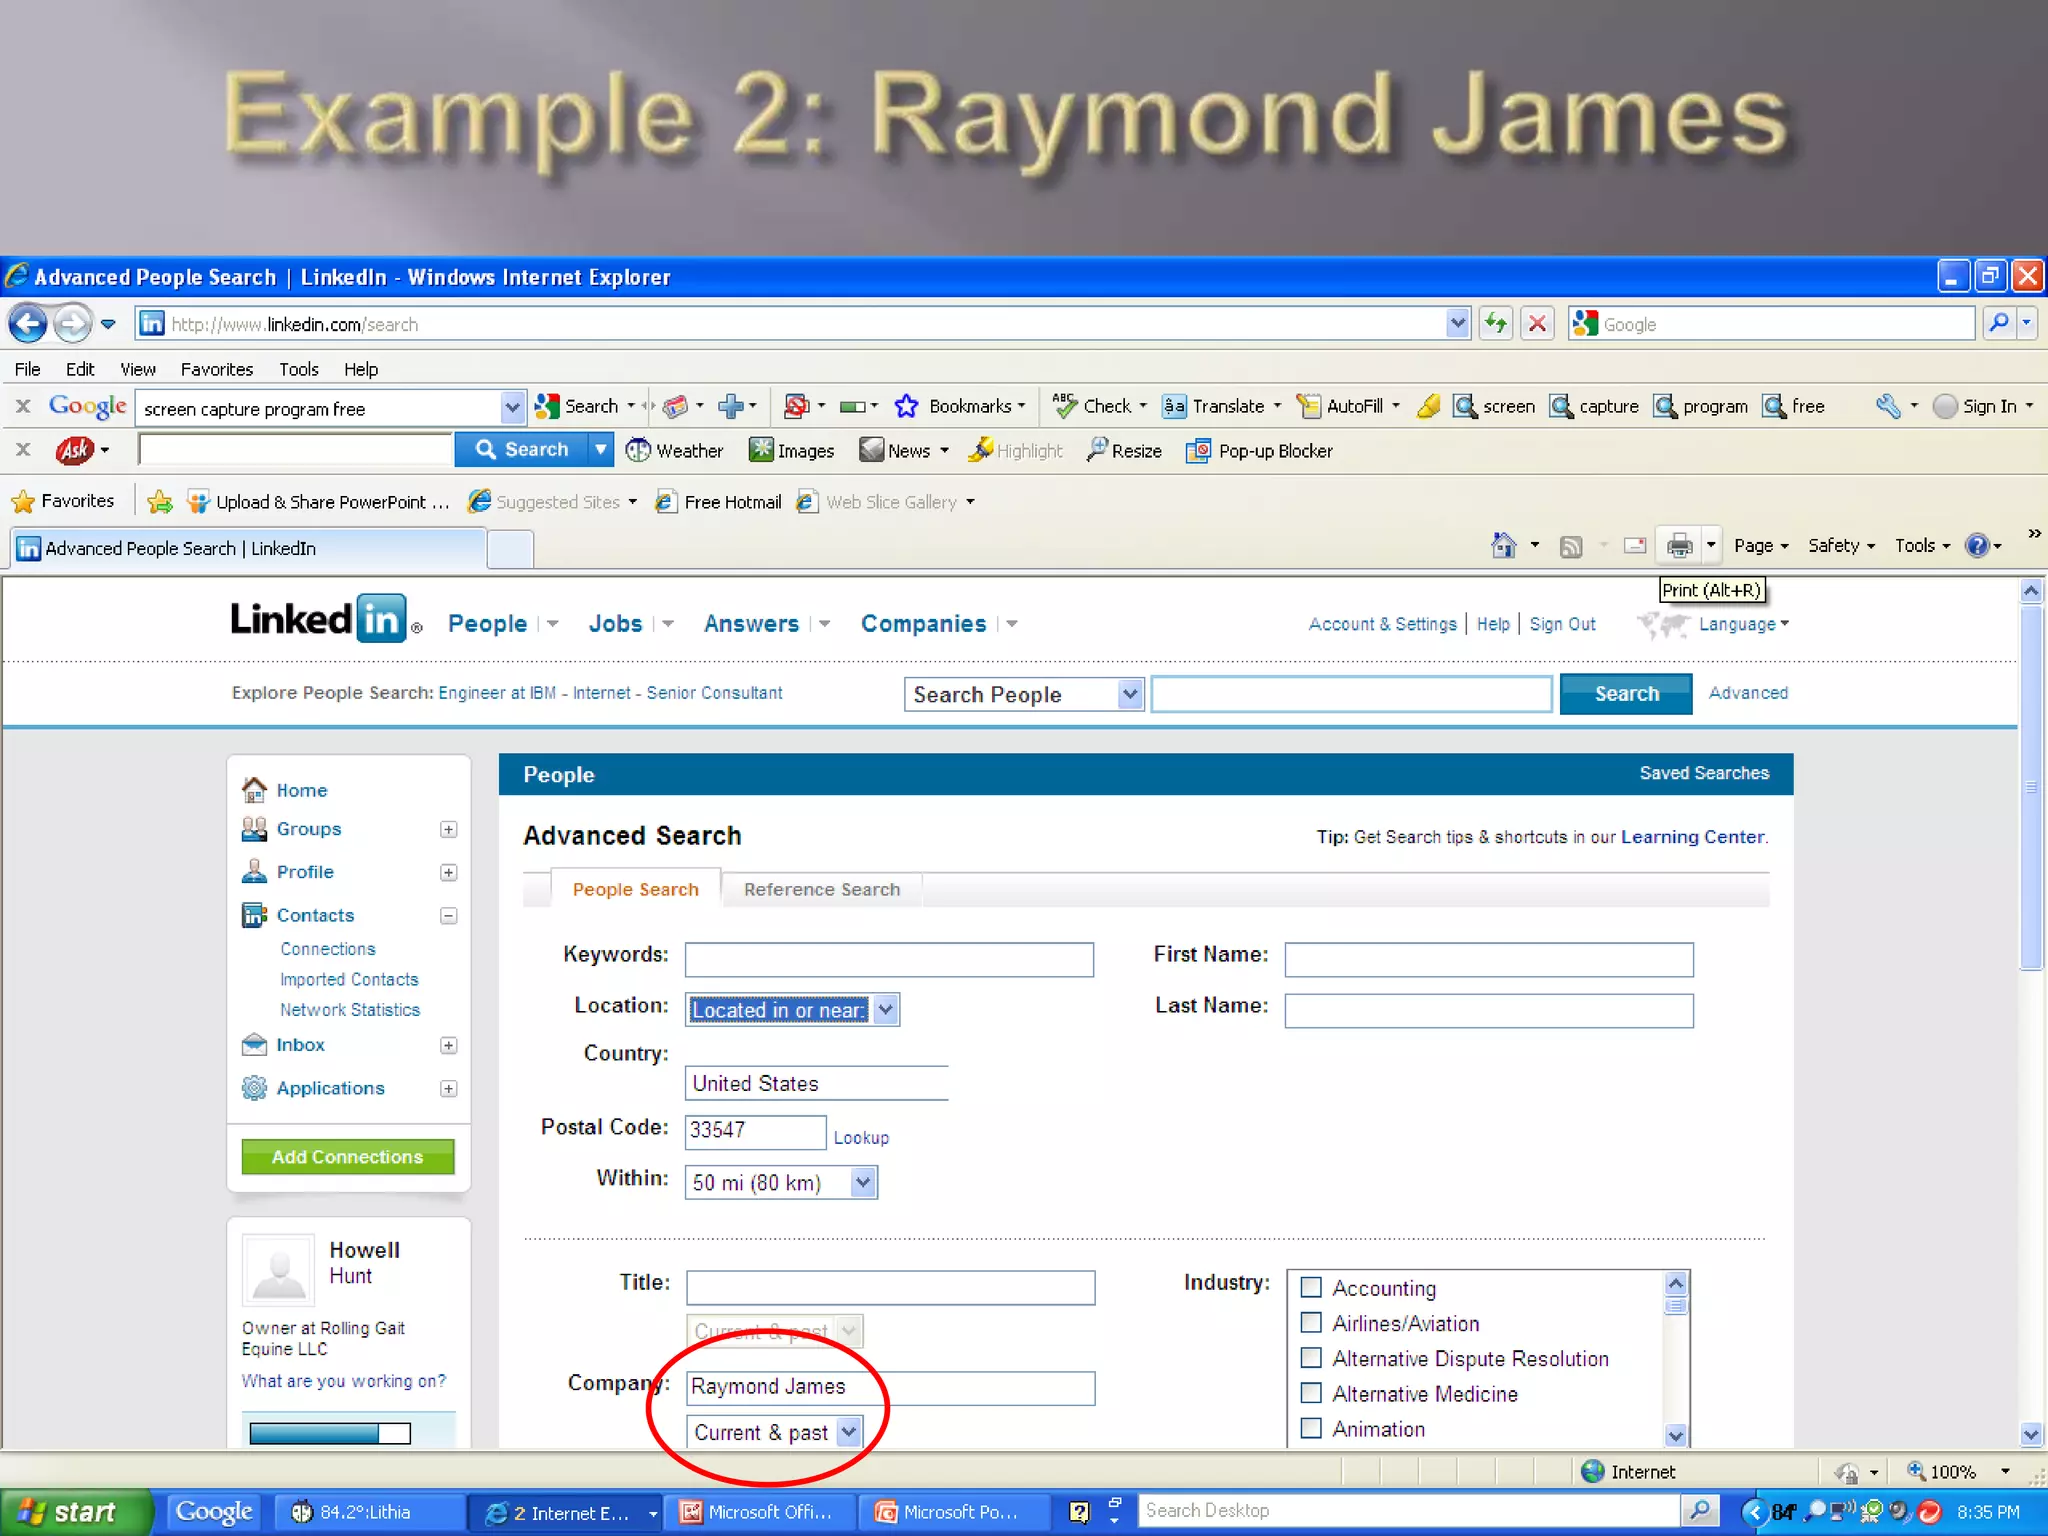Click the Pop-up Blocker icon
This screenshot has height=1536, width=2048.
1198,451
